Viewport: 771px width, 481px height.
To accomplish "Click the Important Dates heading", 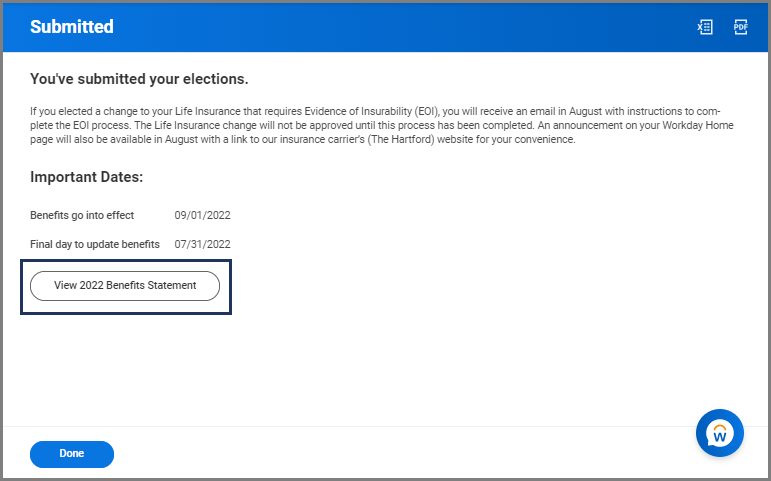I will 87,177.
